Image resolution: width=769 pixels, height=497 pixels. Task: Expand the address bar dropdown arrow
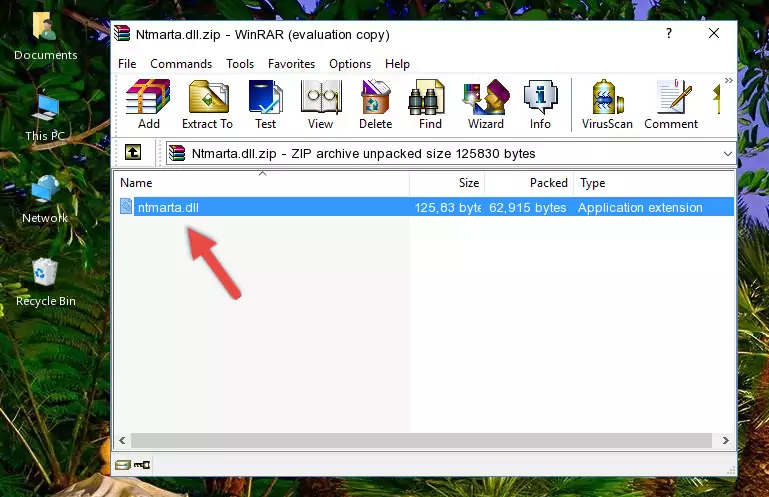click(x=728, y=154)
